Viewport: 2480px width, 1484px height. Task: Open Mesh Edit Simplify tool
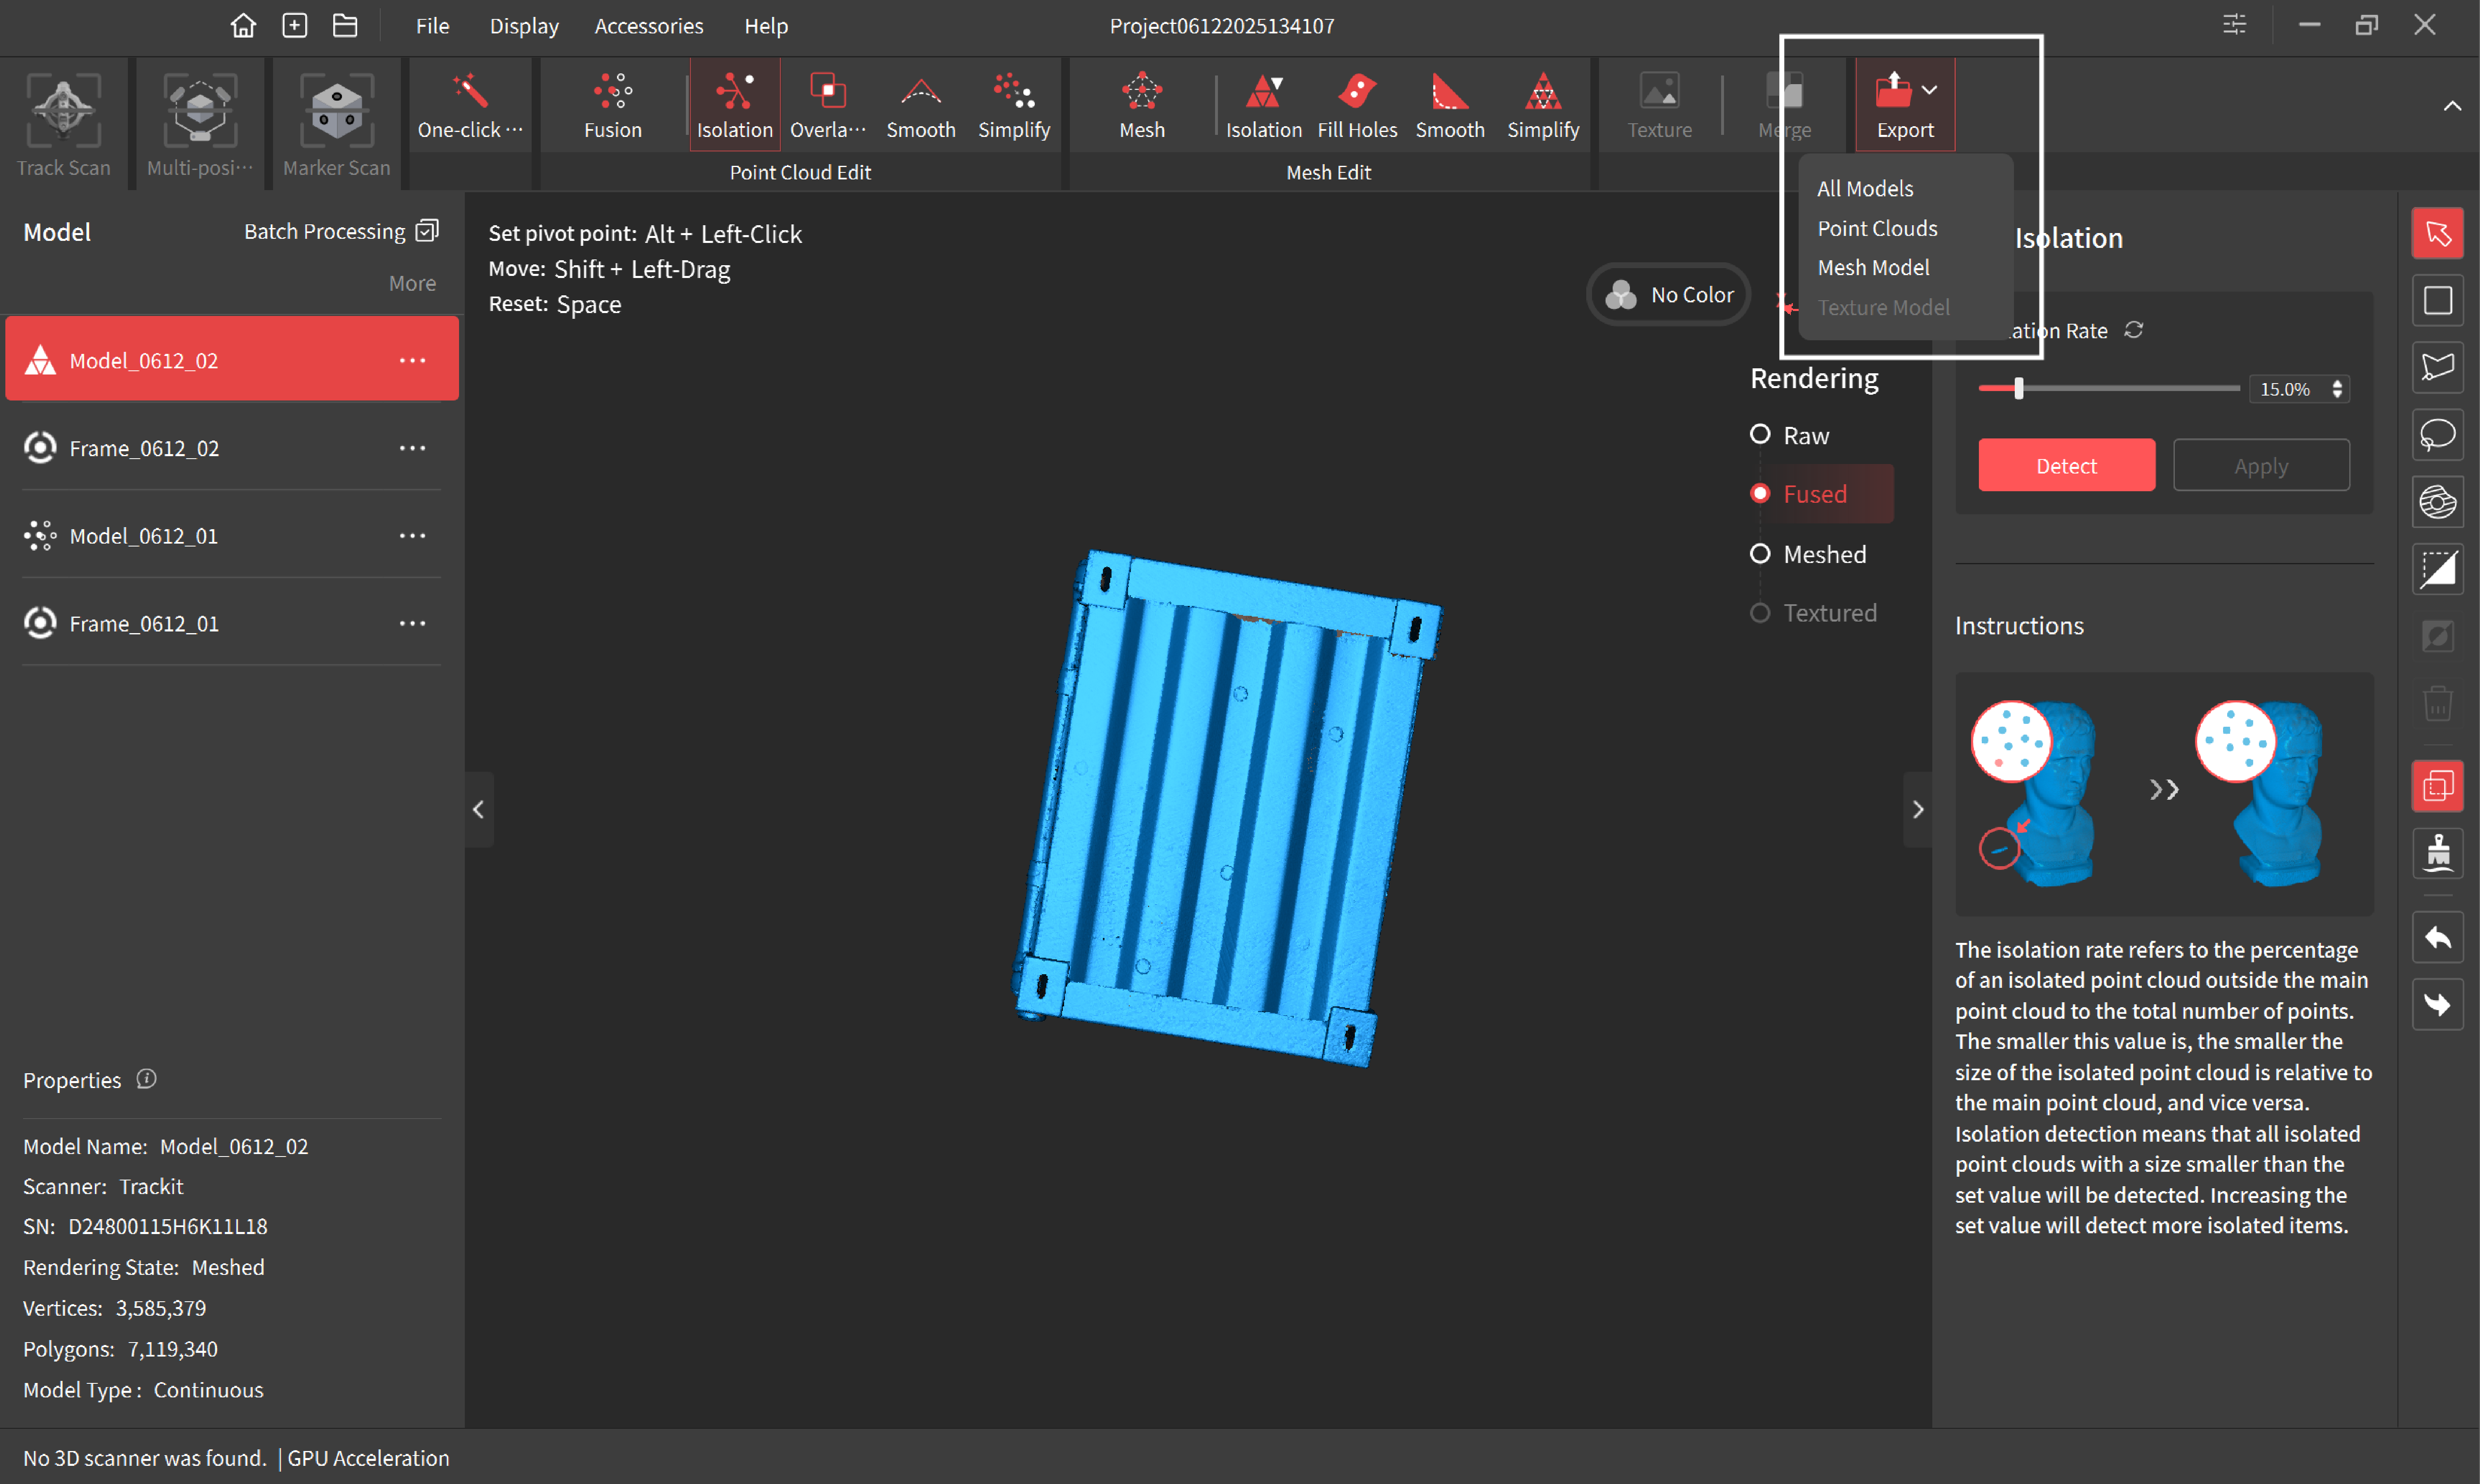1542,106
